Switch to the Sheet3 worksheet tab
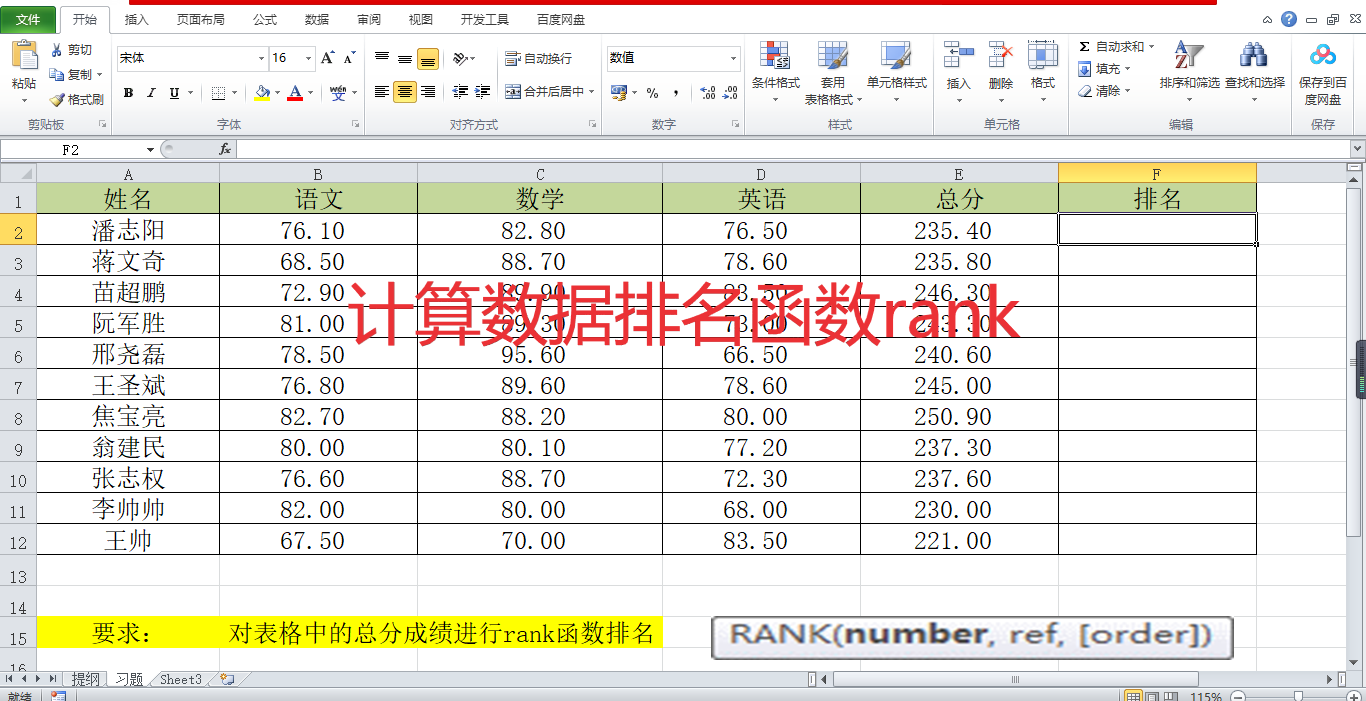Screen dimensions: 1366x701 [x=181, y=679]
